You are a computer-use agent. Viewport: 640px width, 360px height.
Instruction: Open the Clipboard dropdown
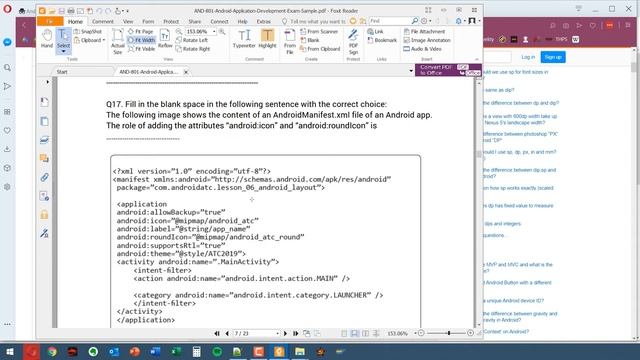[x=89, y=40]
